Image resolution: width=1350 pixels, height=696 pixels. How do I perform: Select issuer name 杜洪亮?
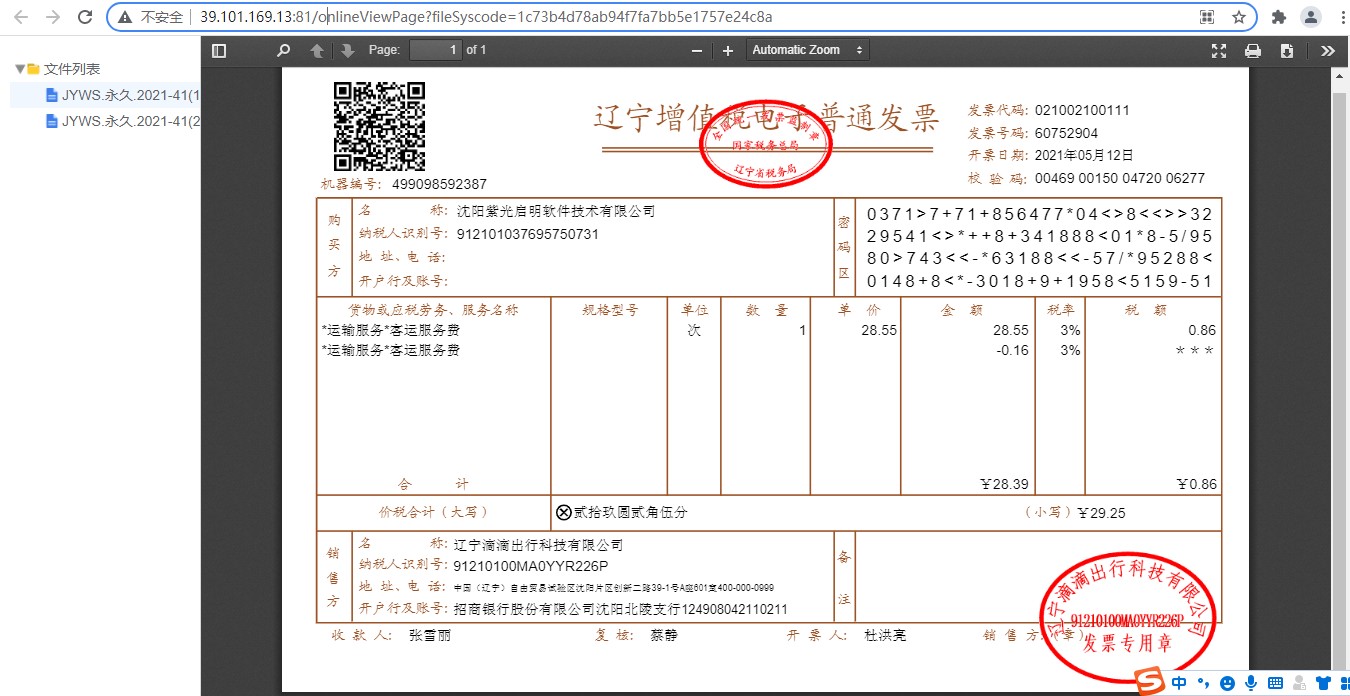(885, 635)
